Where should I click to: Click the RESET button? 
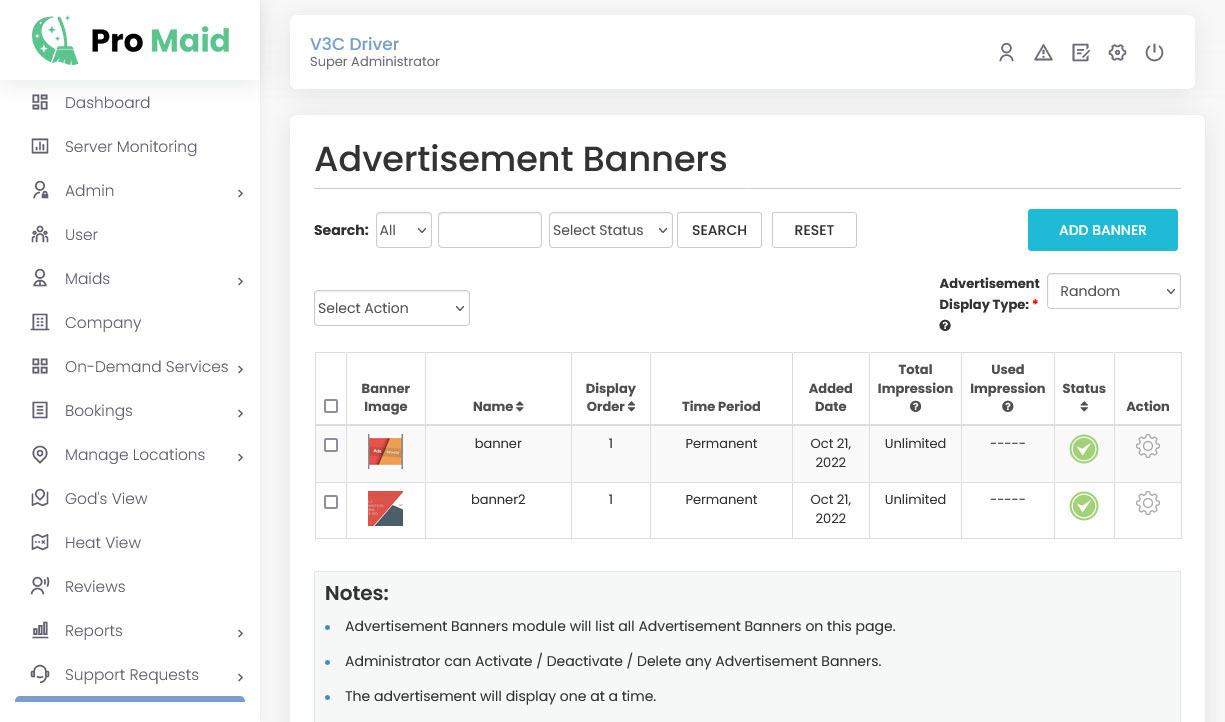[x=814, y=230]
